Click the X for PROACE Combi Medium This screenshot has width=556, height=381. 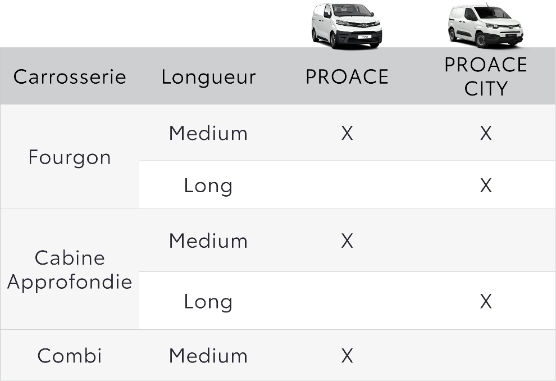(x=347, y=355)
